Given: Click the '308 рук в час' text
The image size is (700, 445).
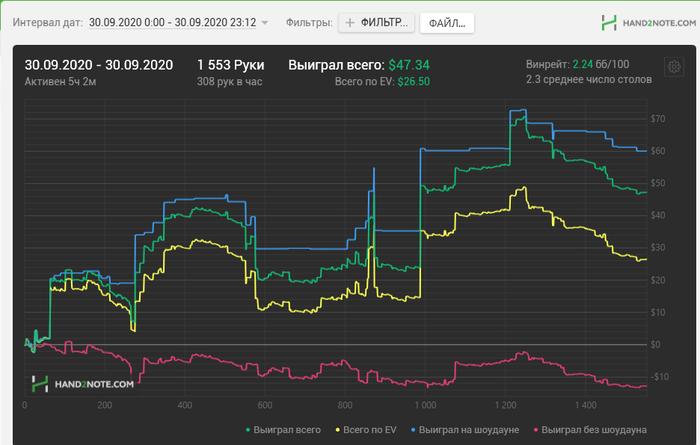Looking at the screenshot, I should pos(229,82).
